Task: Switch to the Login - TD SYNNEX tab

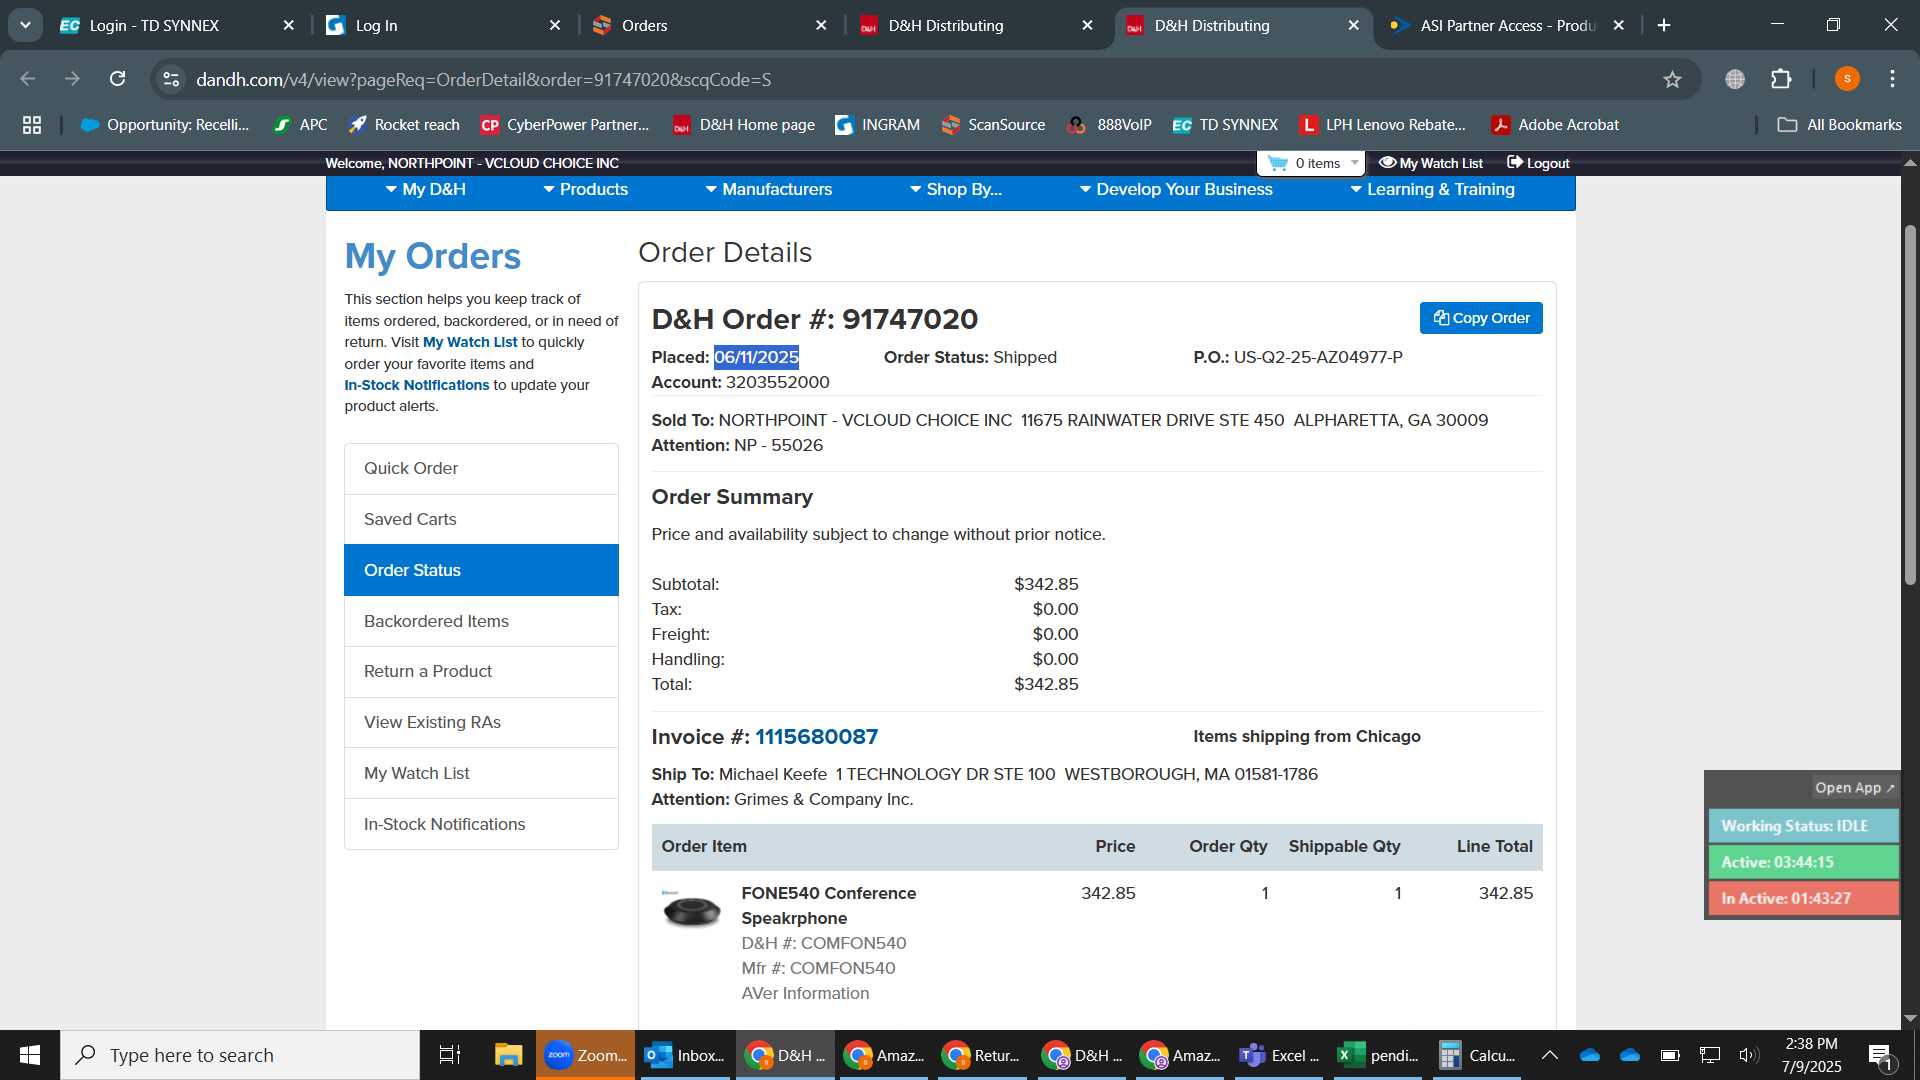Action: pos(176,25)
